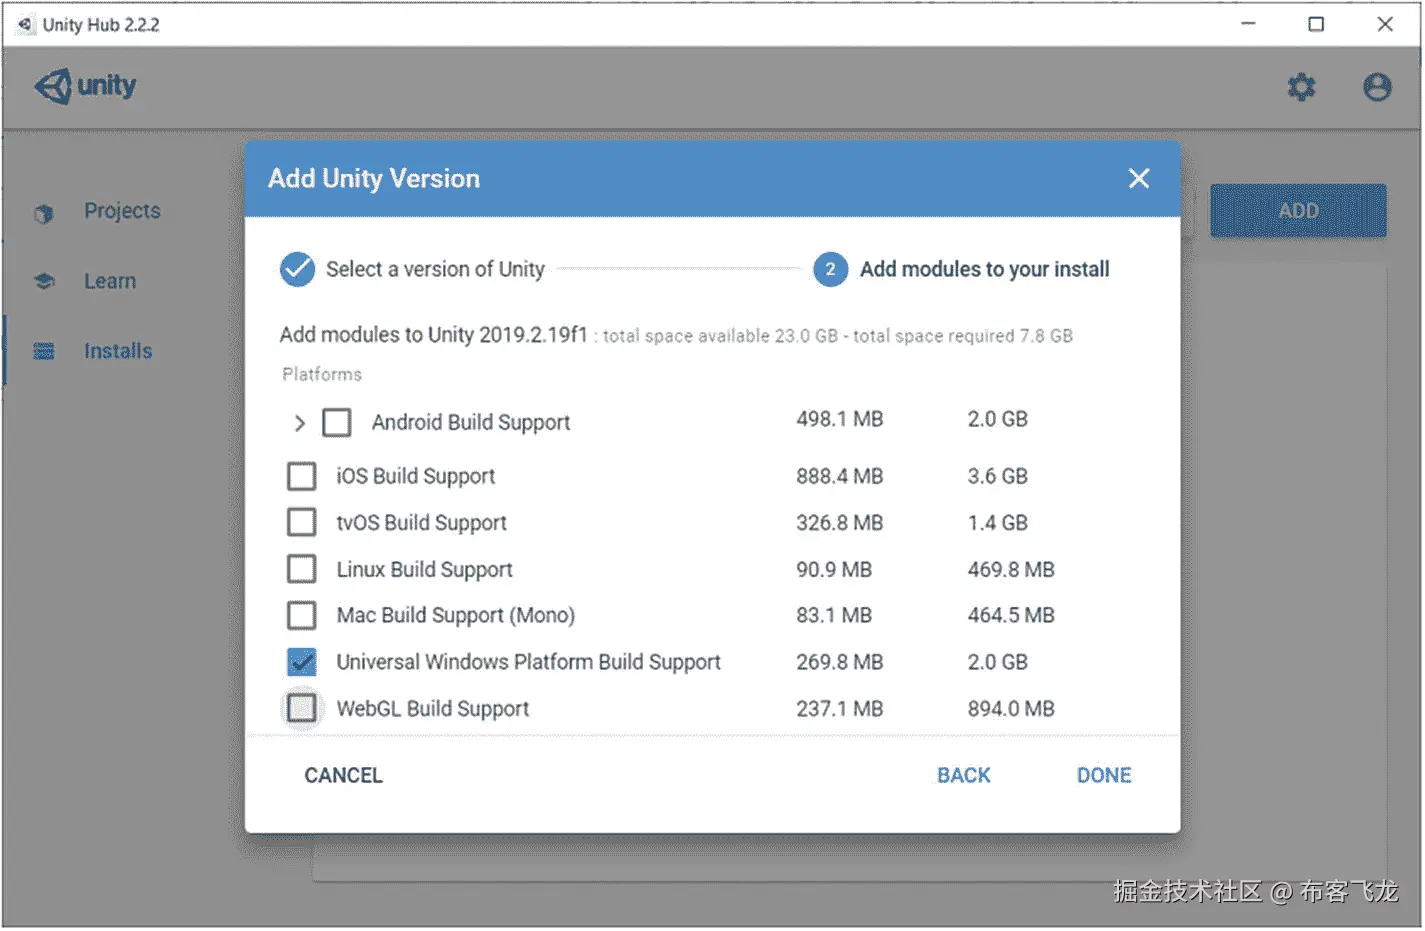Click the CANCEL button
1425x931 pixels.
tap(343, 775)
